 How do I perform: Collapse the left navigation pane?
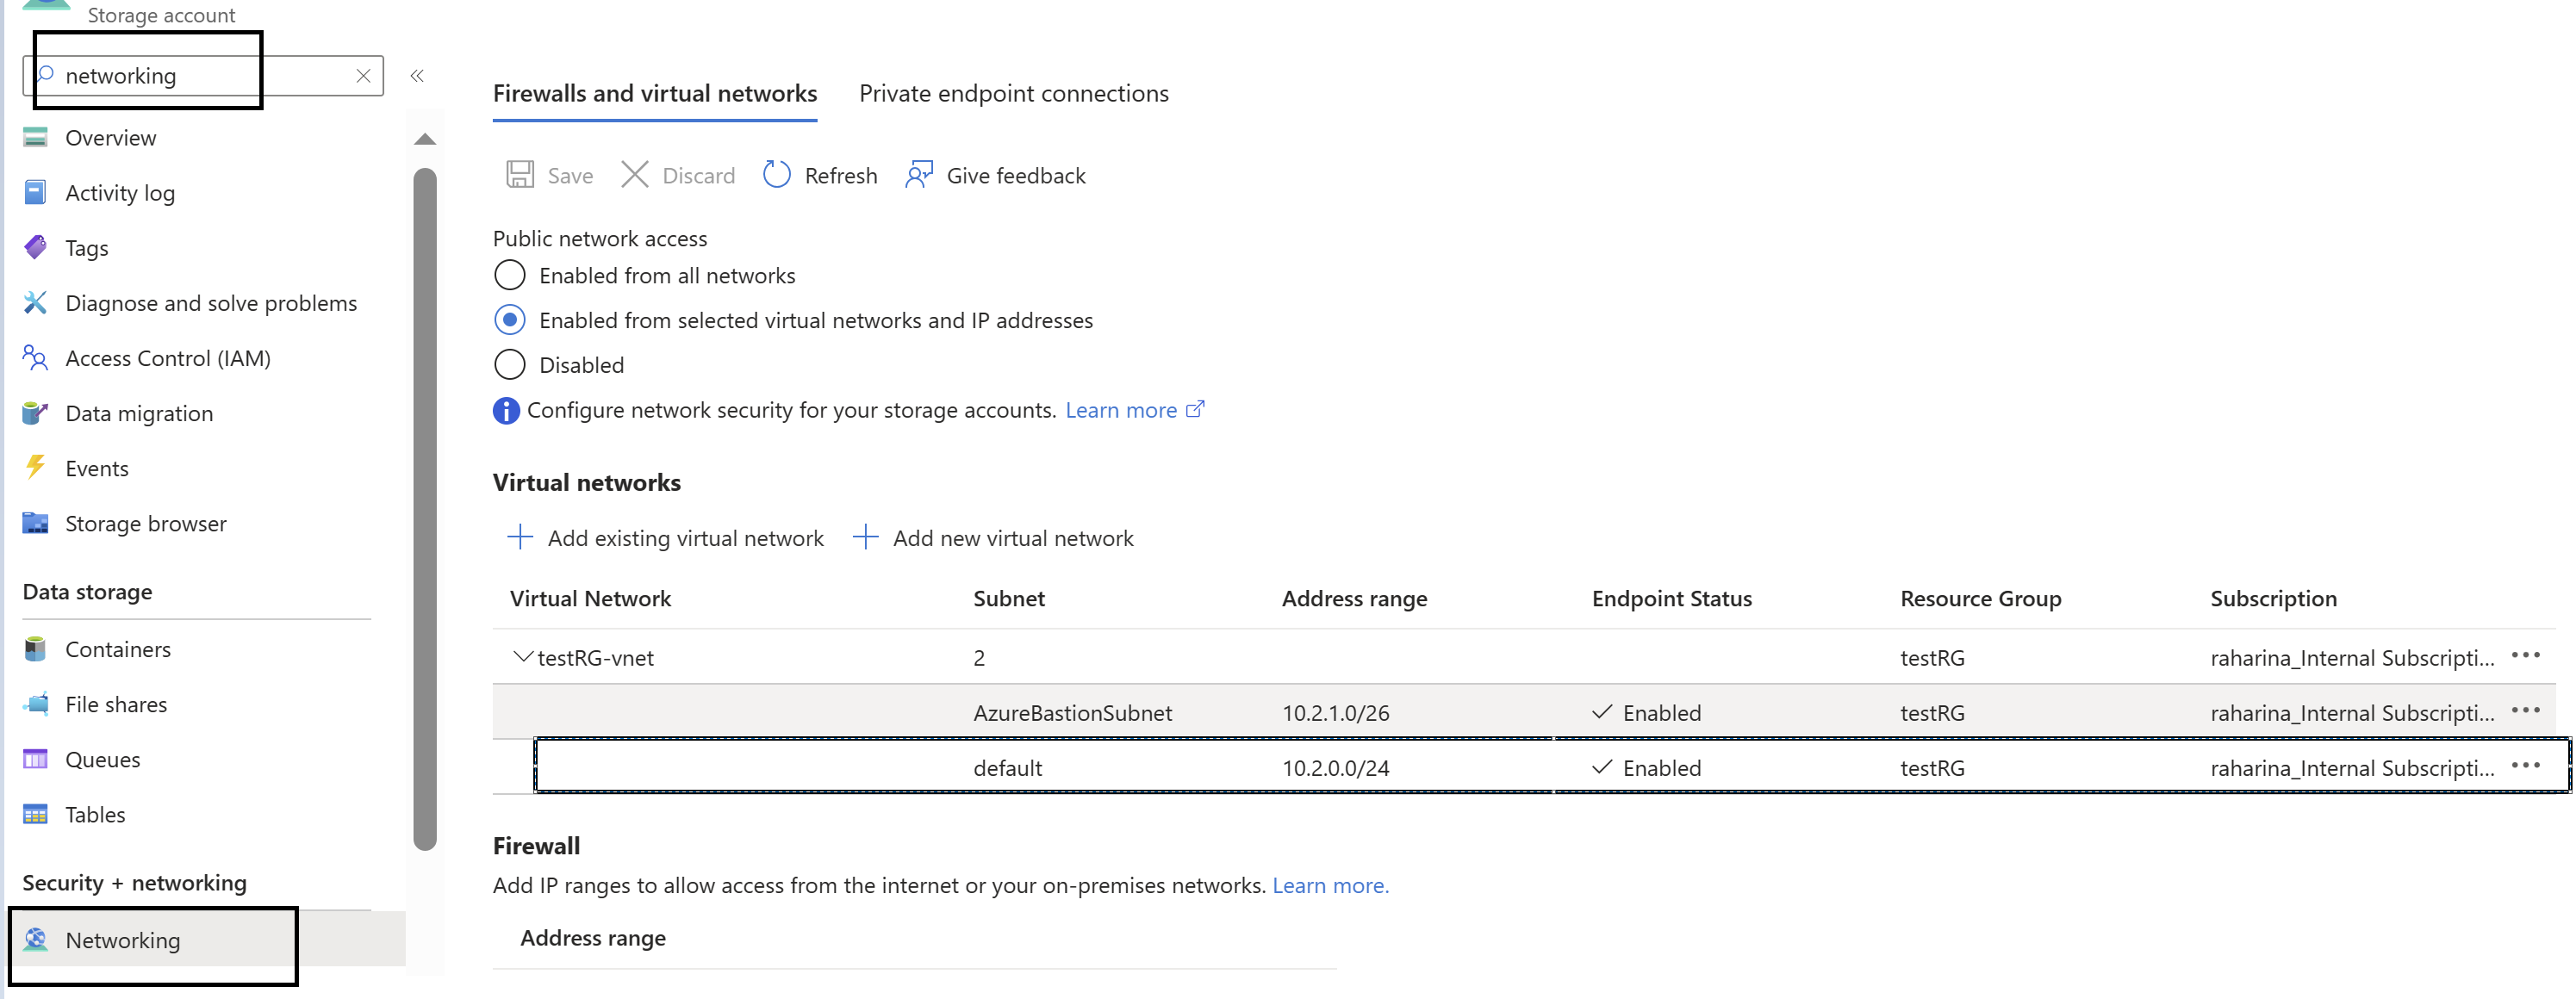417,75
